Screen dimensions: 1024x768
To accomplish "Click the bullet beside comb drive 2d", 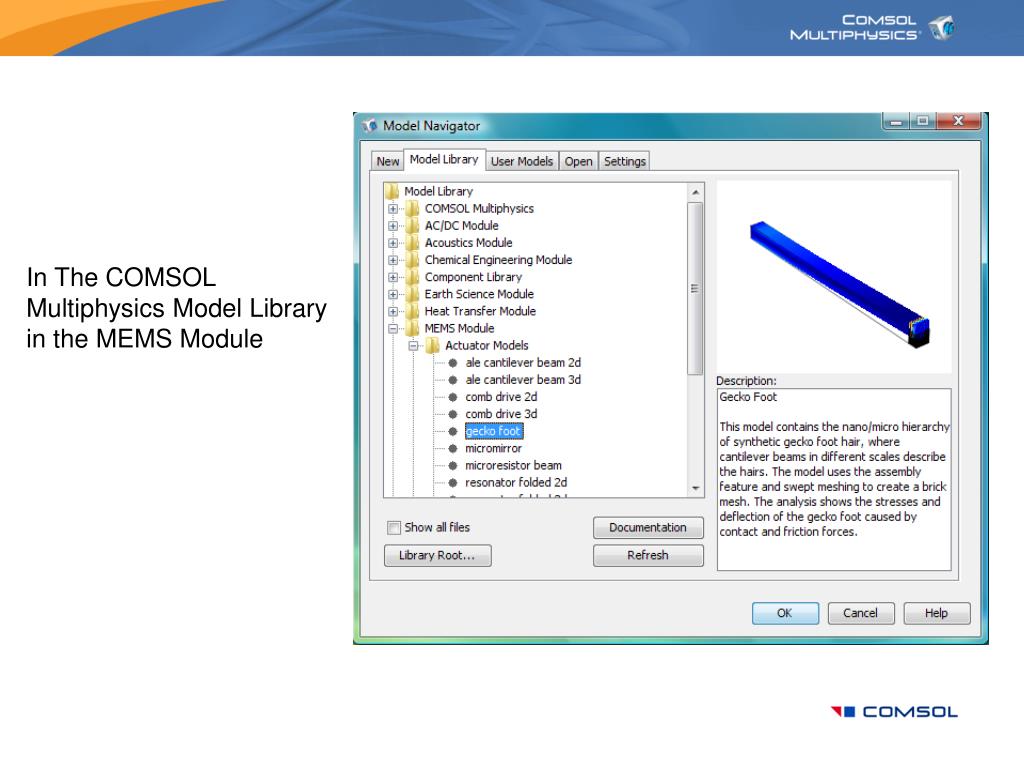I will click(453, 397).
